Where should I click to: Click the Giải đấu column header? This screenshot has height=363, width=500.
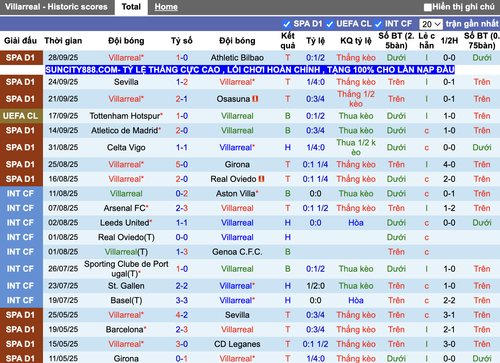(x=20, y=41)
